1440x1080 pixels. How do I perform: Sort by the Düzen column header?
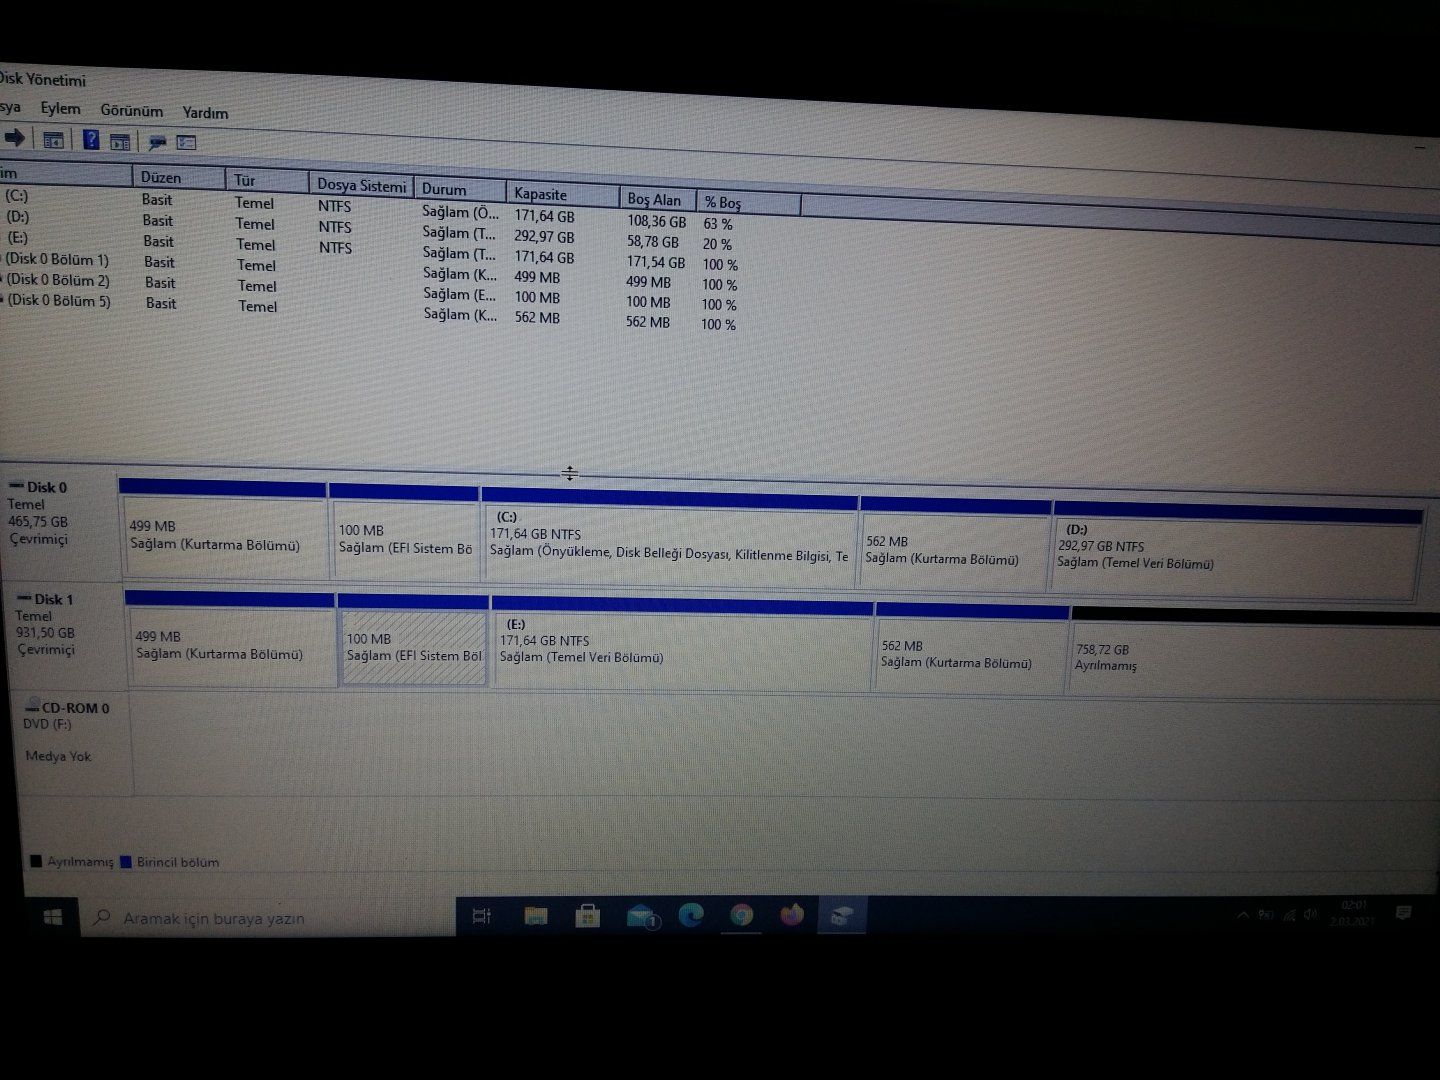178,177
